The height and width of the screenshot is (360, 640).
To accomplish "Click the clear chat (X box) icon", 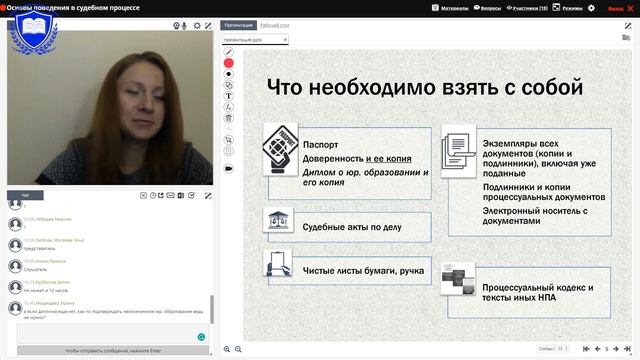I will click(x=143, y=196).
